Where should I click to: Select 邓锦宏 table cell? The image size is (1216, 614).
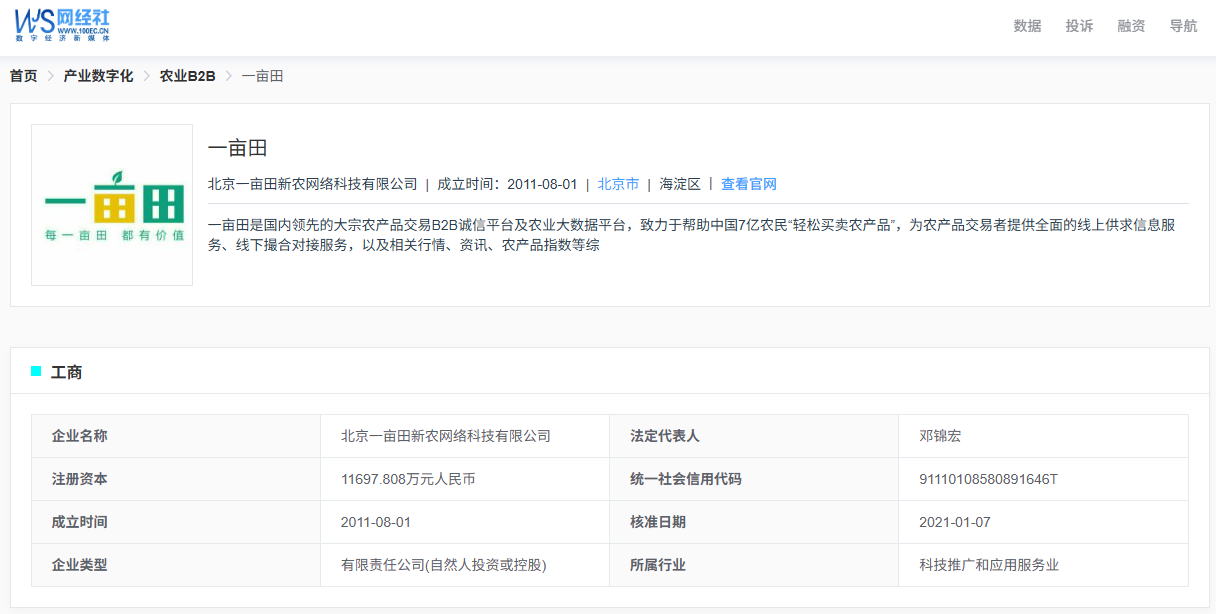[x=1043, y=436]
